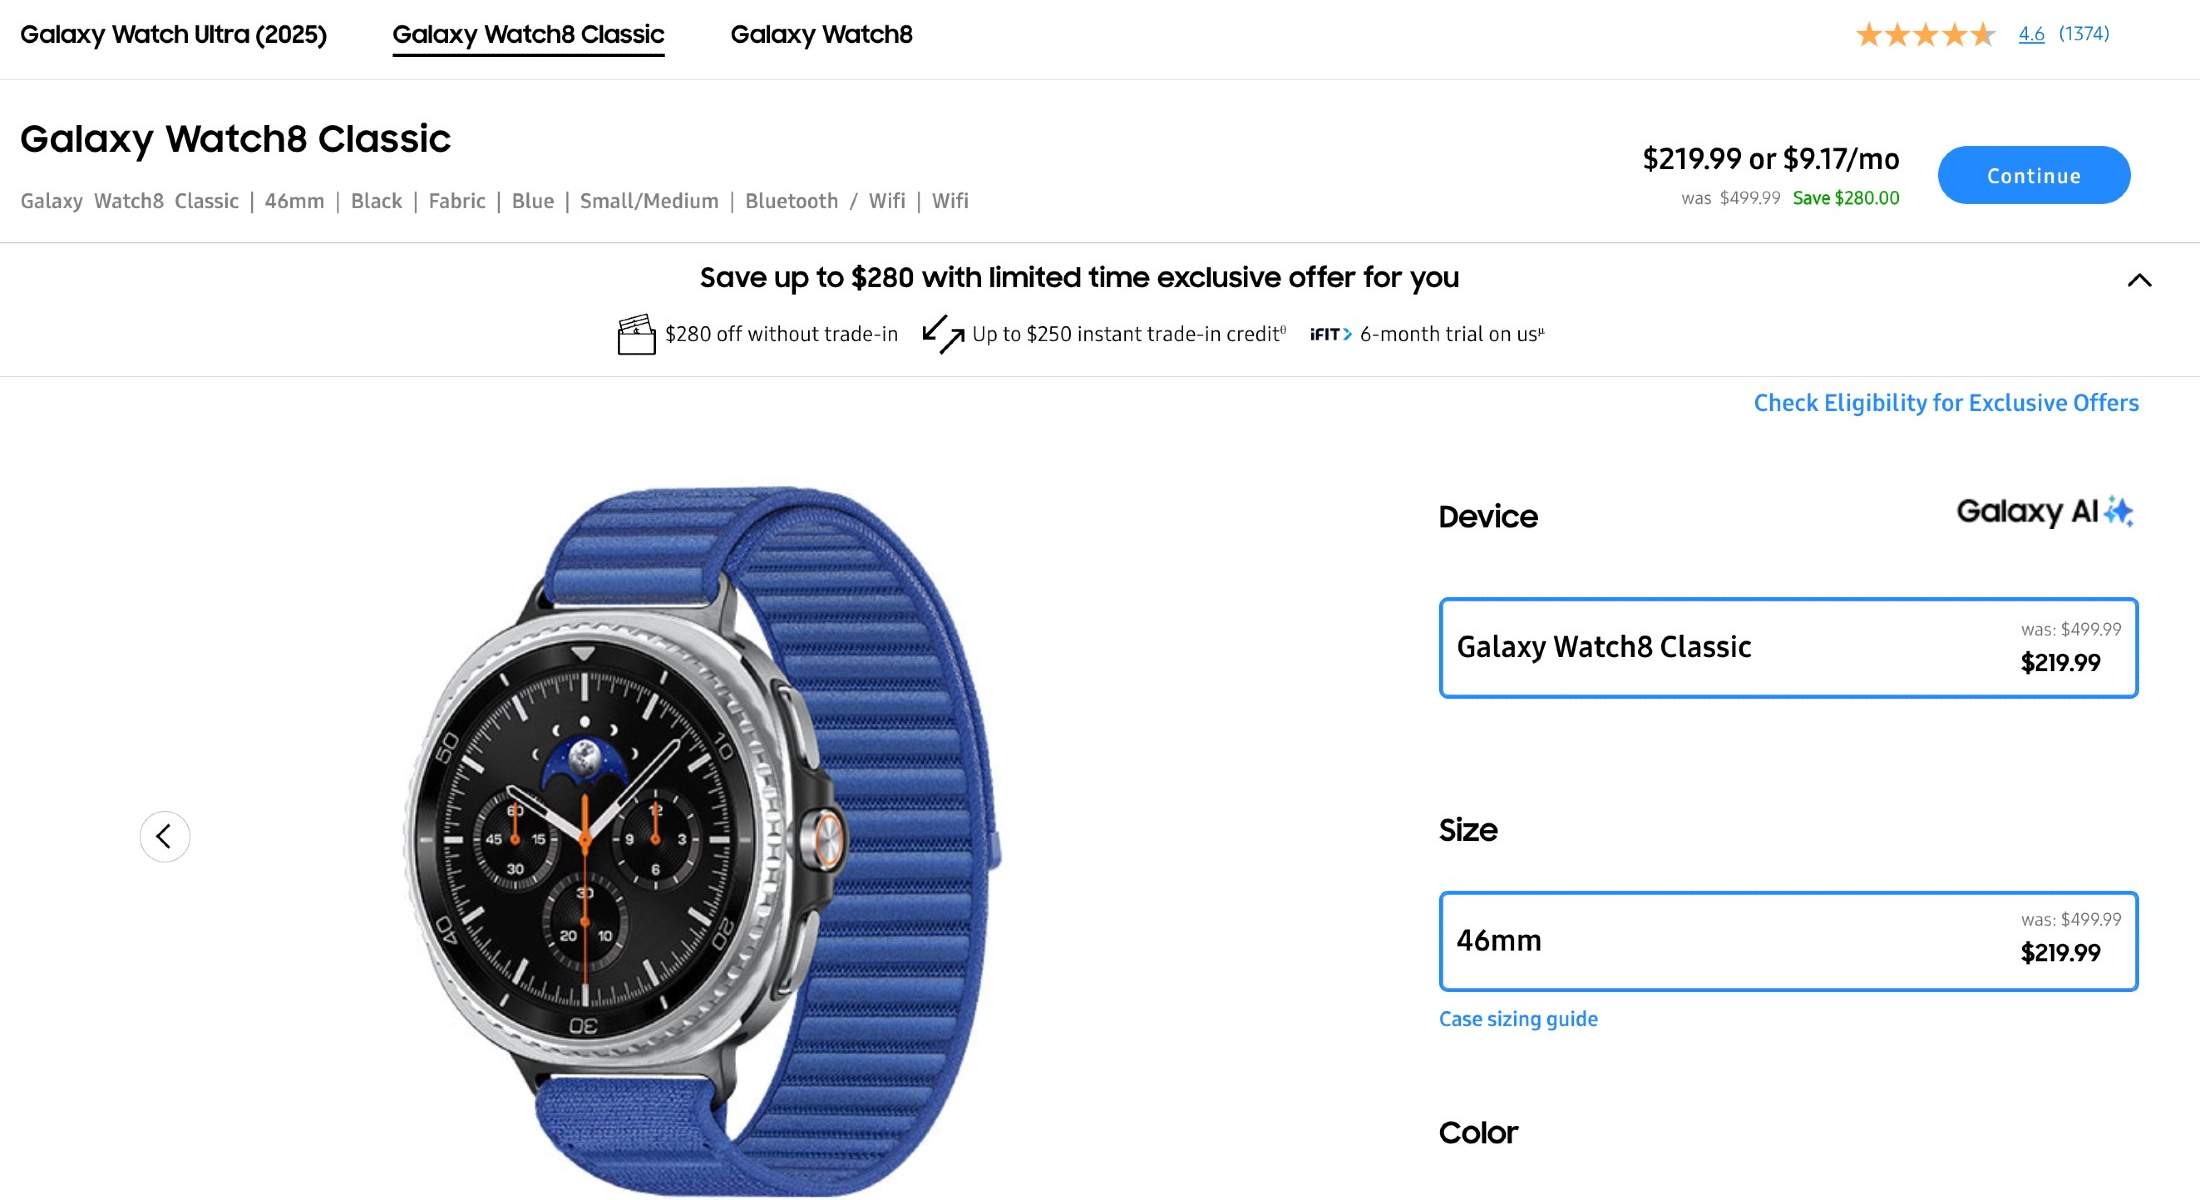
Task: Click the 1374 reviews count
Action: (x=2084, y=34)
